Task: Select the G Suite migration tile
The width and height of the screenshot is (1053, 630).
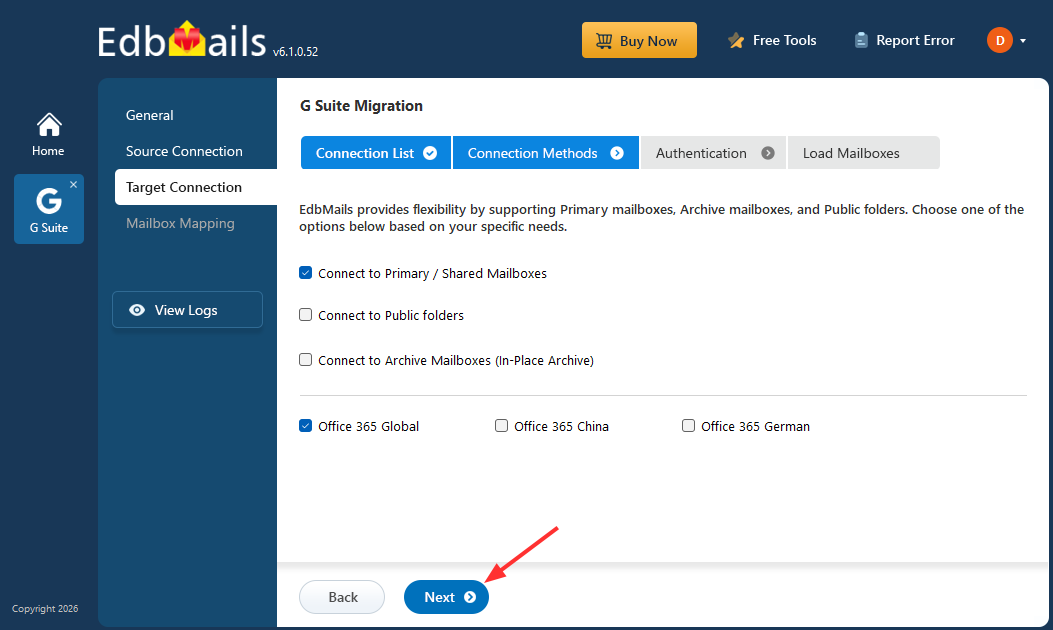Action: tap(48, 209)
